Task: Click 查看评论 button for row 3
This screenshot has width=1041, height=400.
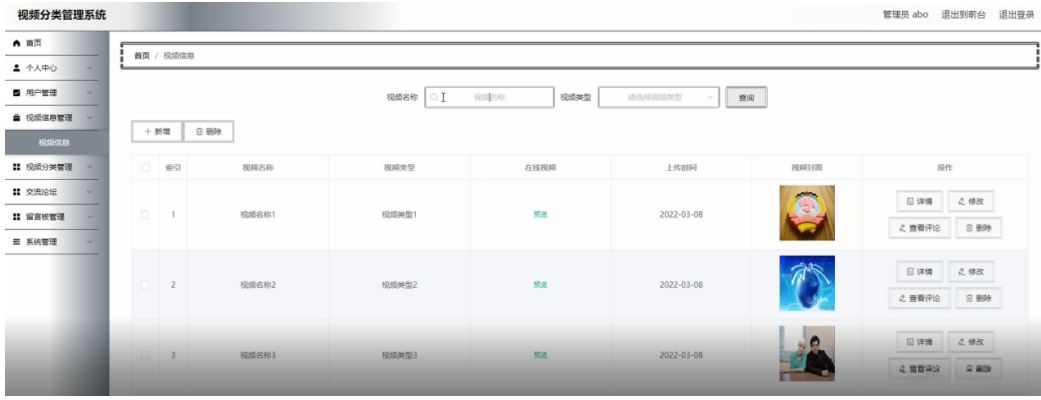Action: point(920,369)
